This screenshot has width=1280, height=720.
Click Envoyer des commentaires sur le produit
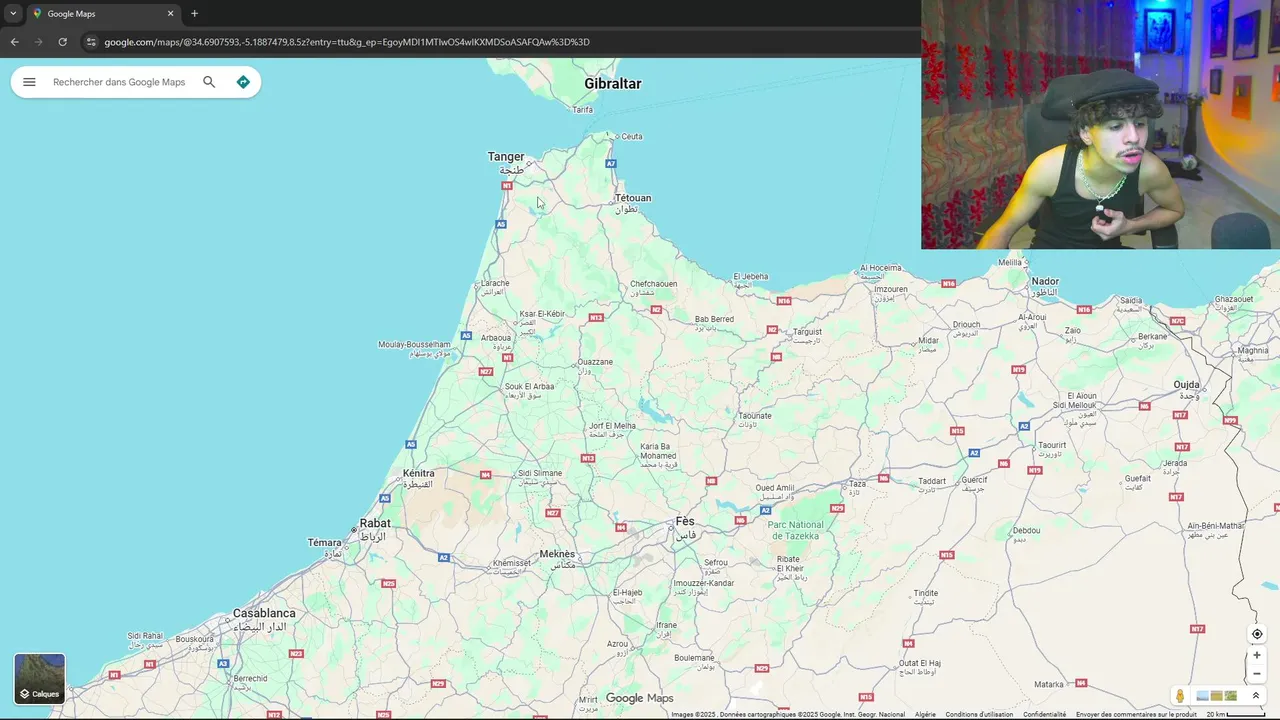(1136, 714)
